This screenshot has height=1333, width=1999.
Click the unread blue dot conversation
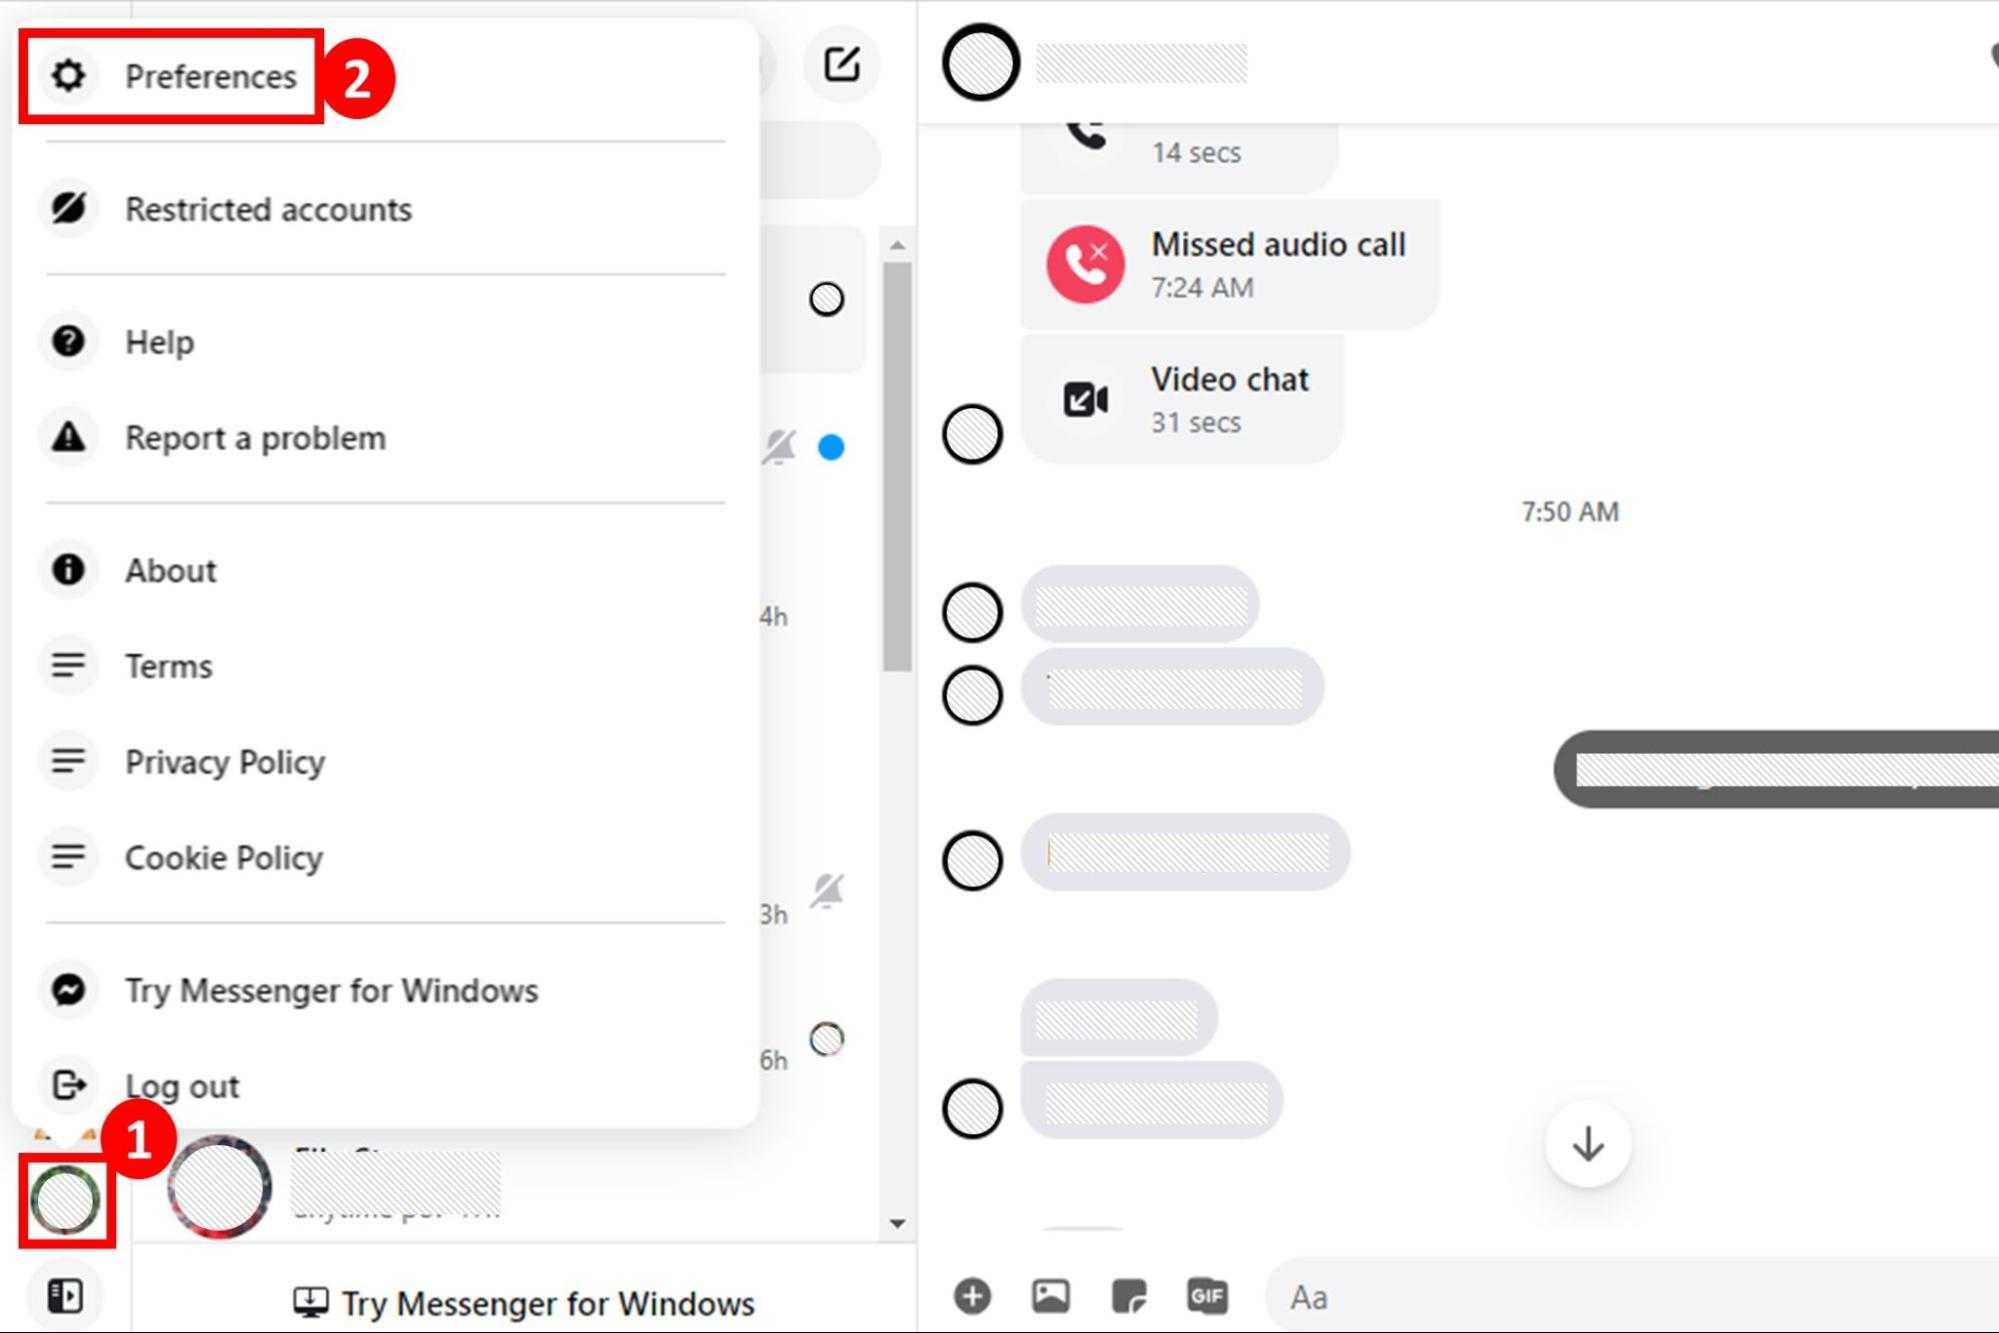pos(831,447)
